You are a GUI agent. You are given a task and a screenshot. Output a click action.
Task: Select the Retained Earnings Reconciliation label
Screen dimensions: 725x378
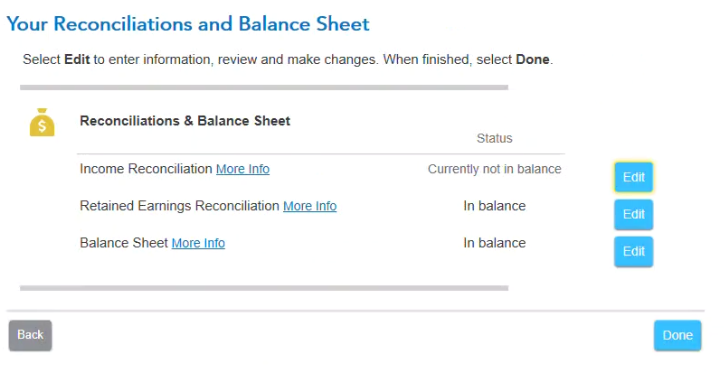tap(179, 206)
